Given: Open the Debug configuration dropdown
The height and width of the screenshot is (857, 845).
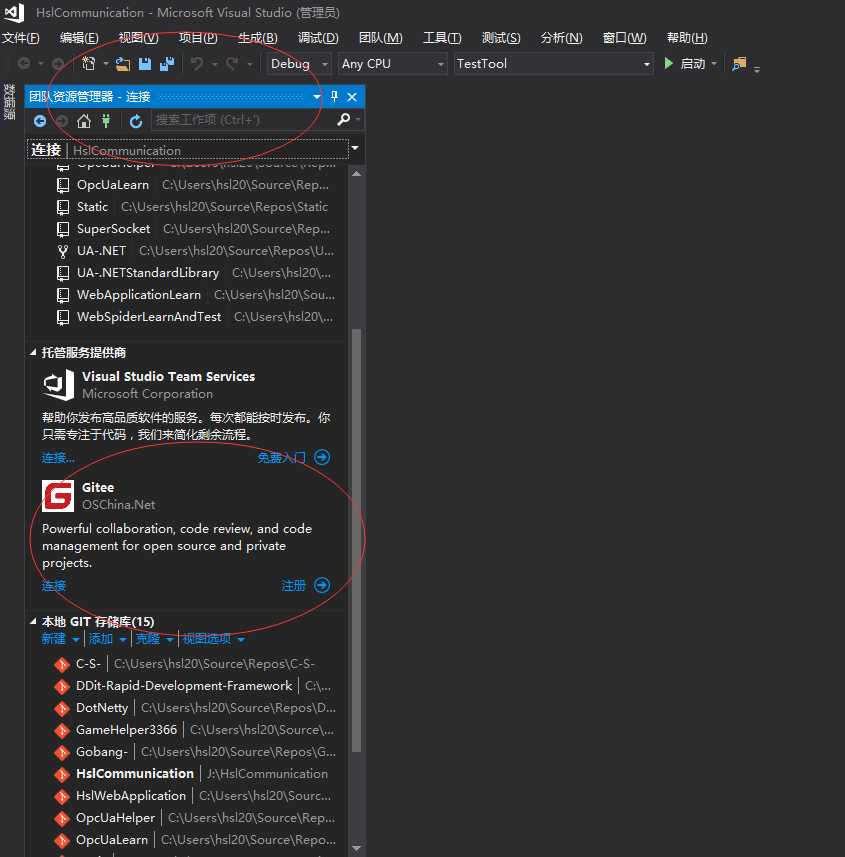Looking at the screenshot, I should point(299,64).
